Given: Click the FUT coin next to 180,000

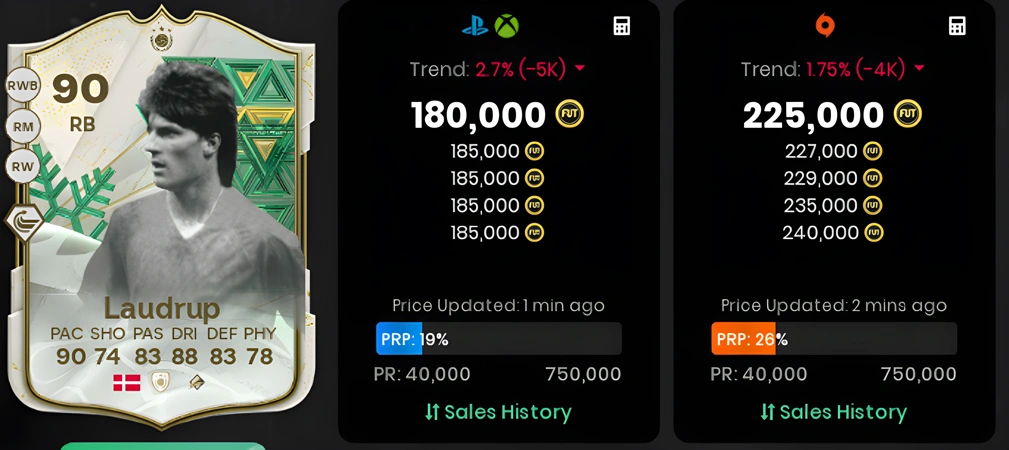Looking at the screenshot, I should [x=569, y=114].
